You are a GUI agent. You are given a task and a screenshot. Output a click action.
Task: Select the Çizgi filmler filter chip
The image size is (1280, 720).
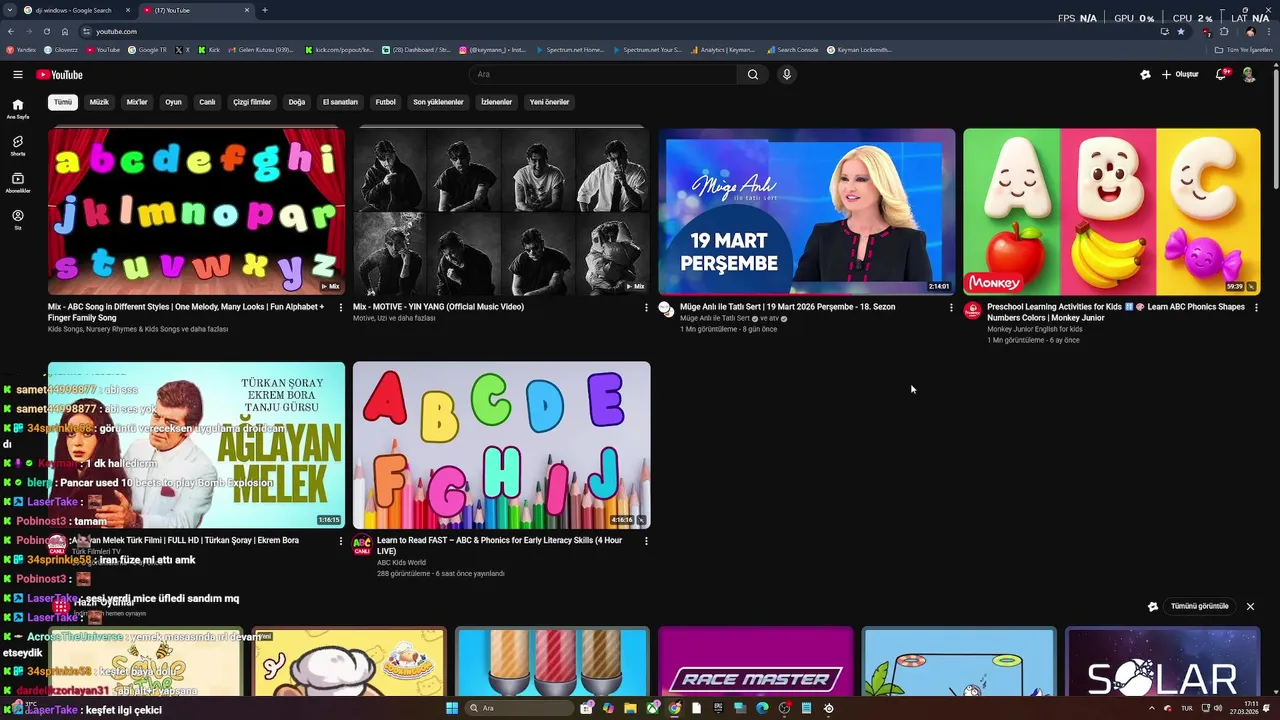click(252, 102)
